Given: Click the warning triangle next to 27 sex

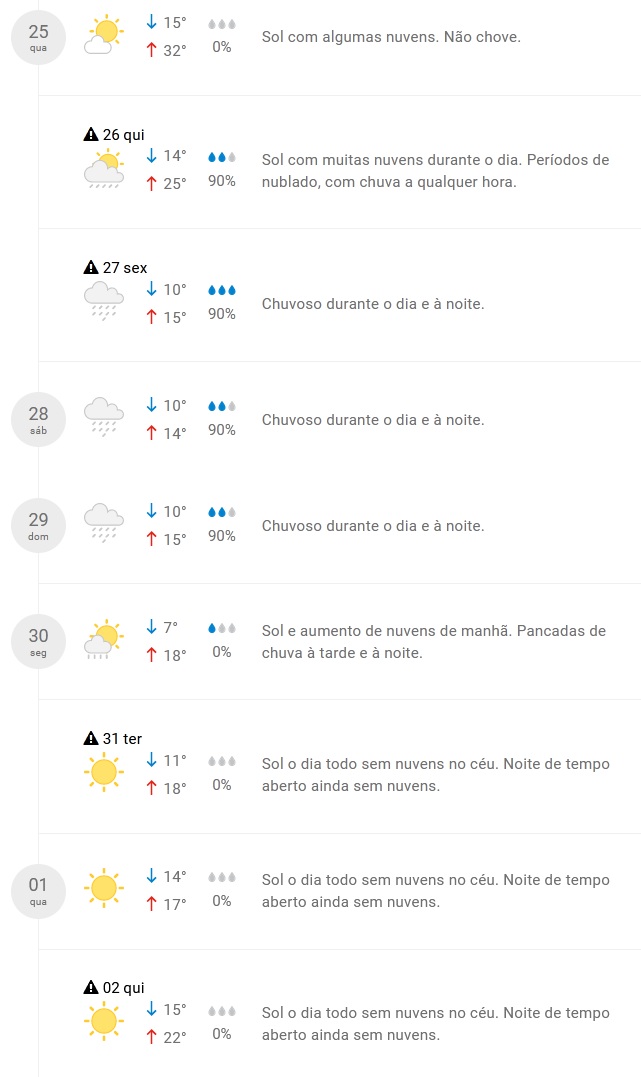Looking at the screenshot, I should click(91, 268).
